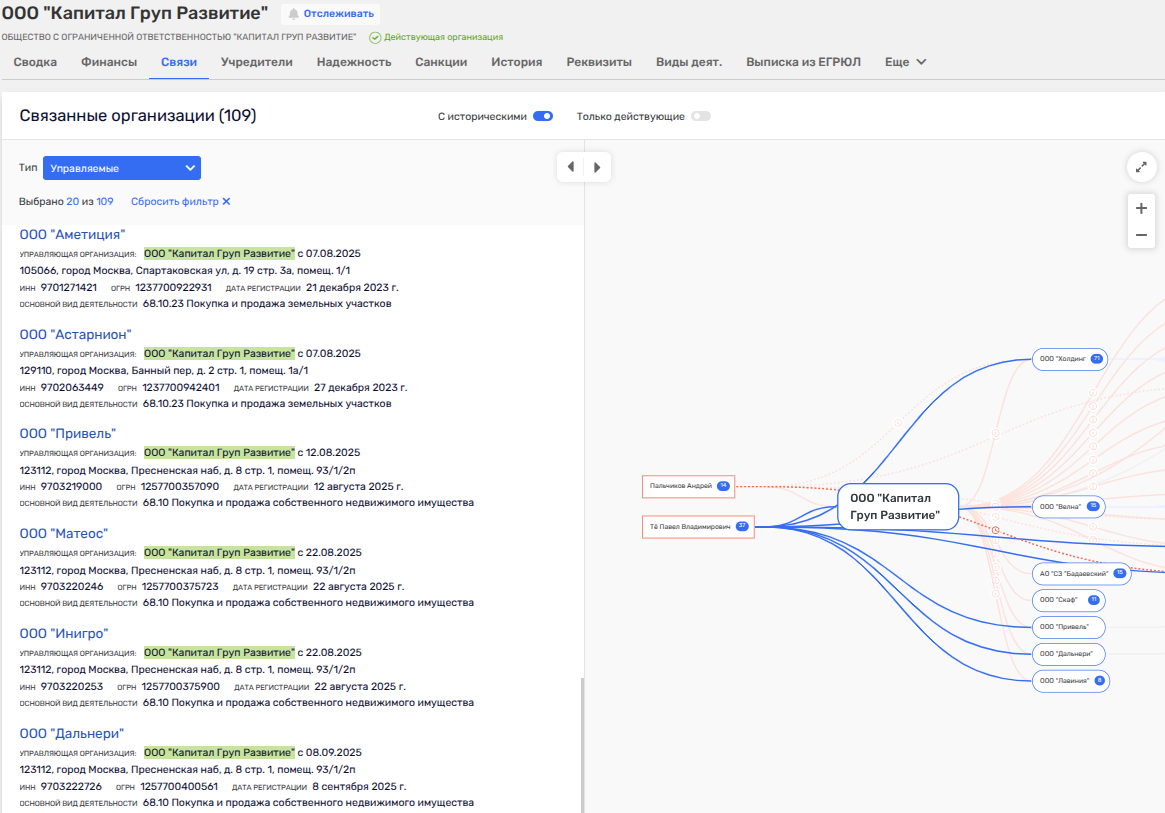Screen dimensions: 1165x813
Task: Open the Тип dropdown showing Управляемые
Action: 122,168
